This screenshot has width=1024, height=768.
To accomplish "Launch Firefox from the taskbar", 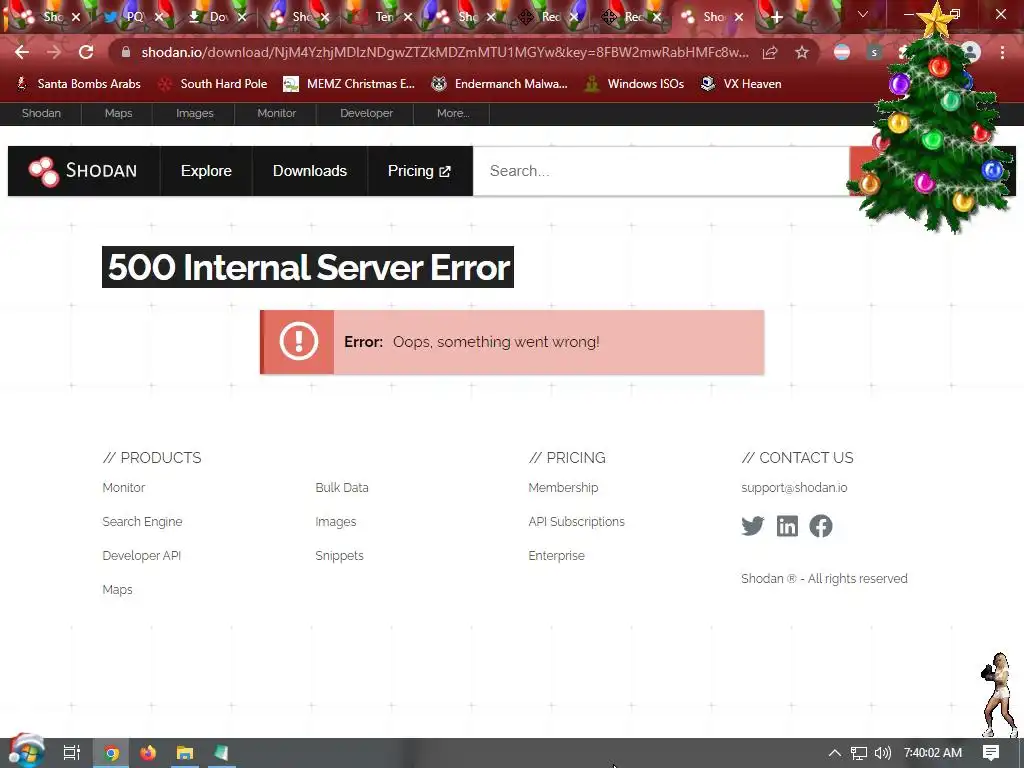I will coord(148,753).
